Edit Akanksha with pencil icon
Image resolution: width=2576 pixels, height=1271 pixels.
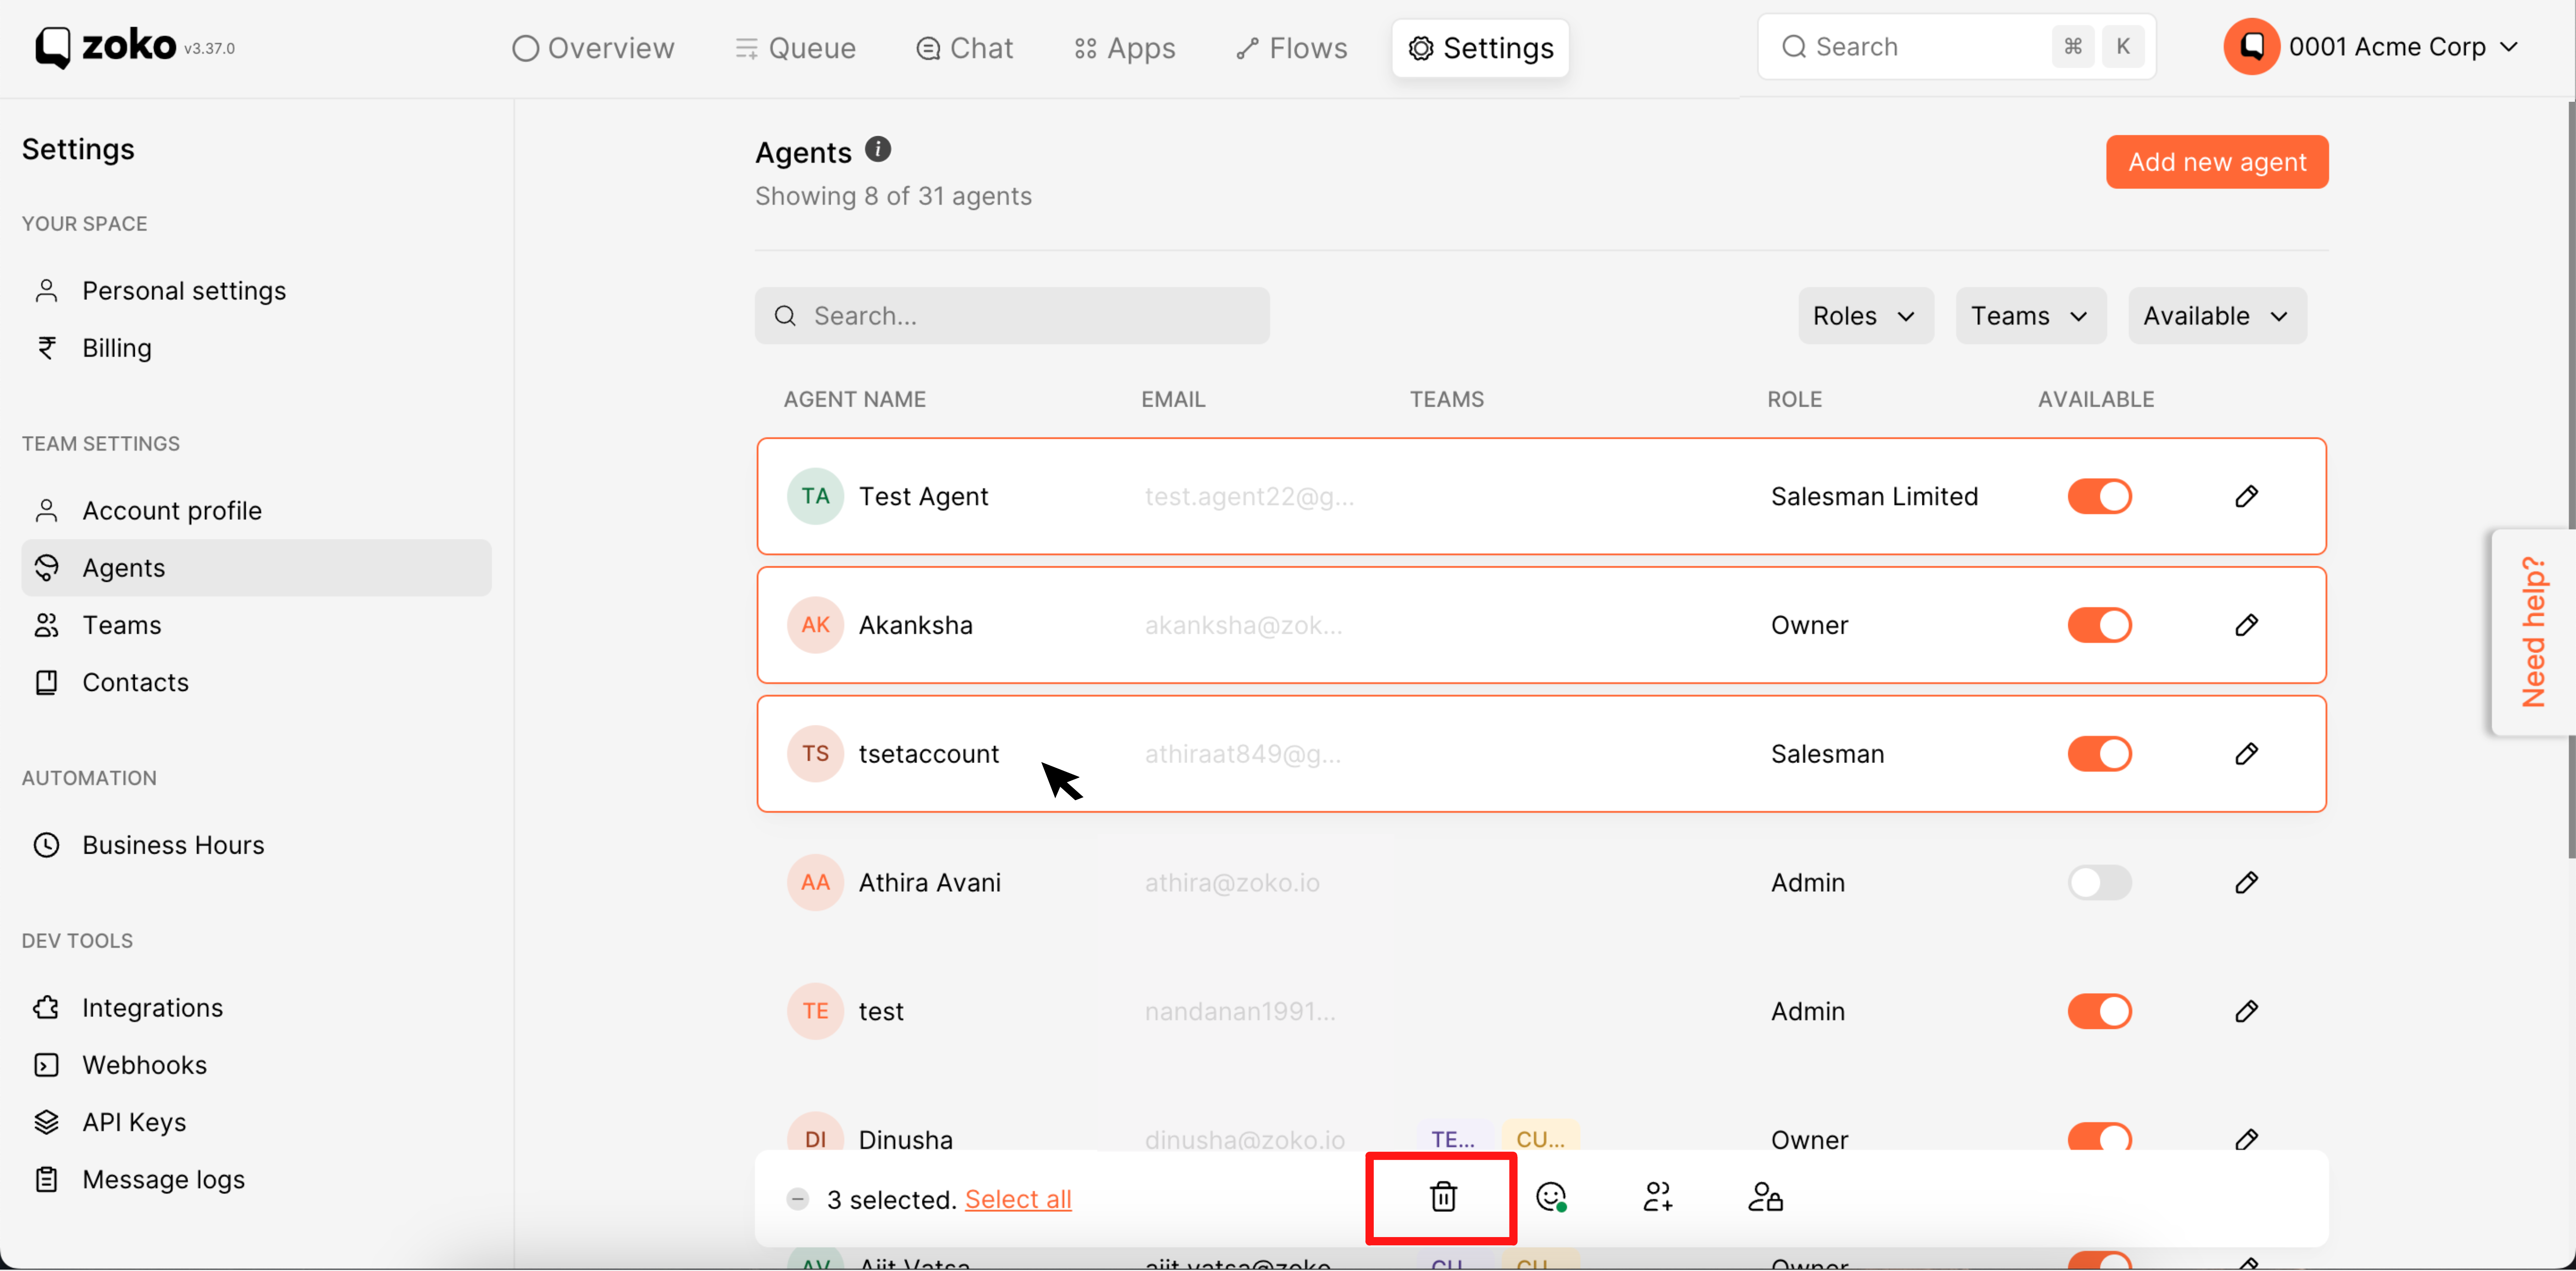[2246, 625]
